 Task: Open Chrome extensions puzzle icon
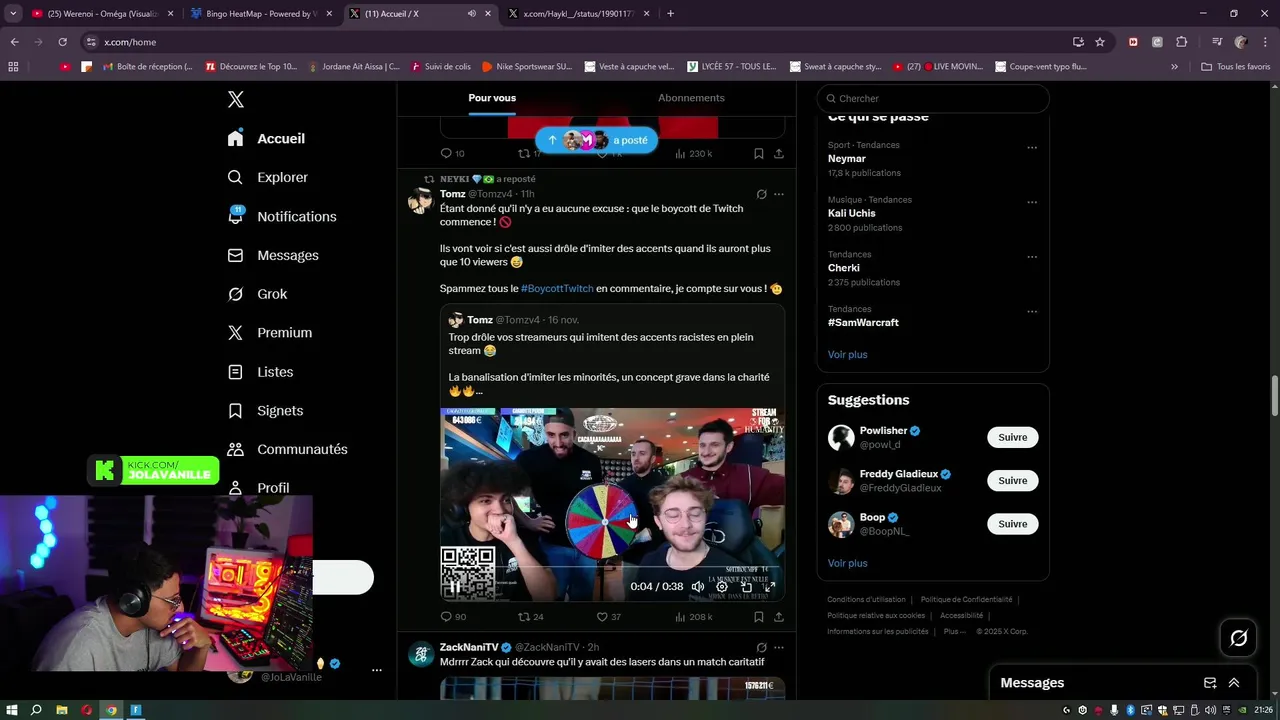(x=1182, y=42)
